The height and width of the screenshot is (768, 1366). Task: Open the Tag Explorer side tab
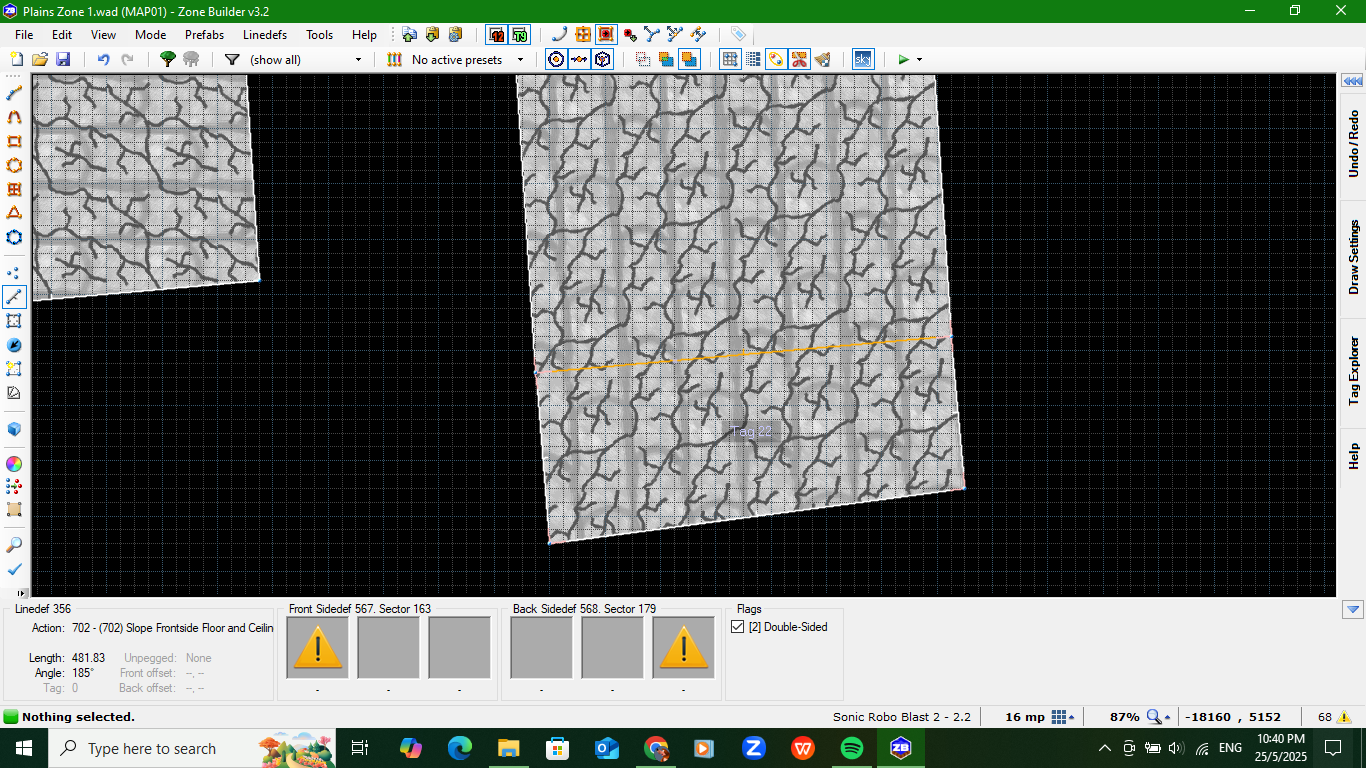pyautogui.click(x=1353, y=369)
